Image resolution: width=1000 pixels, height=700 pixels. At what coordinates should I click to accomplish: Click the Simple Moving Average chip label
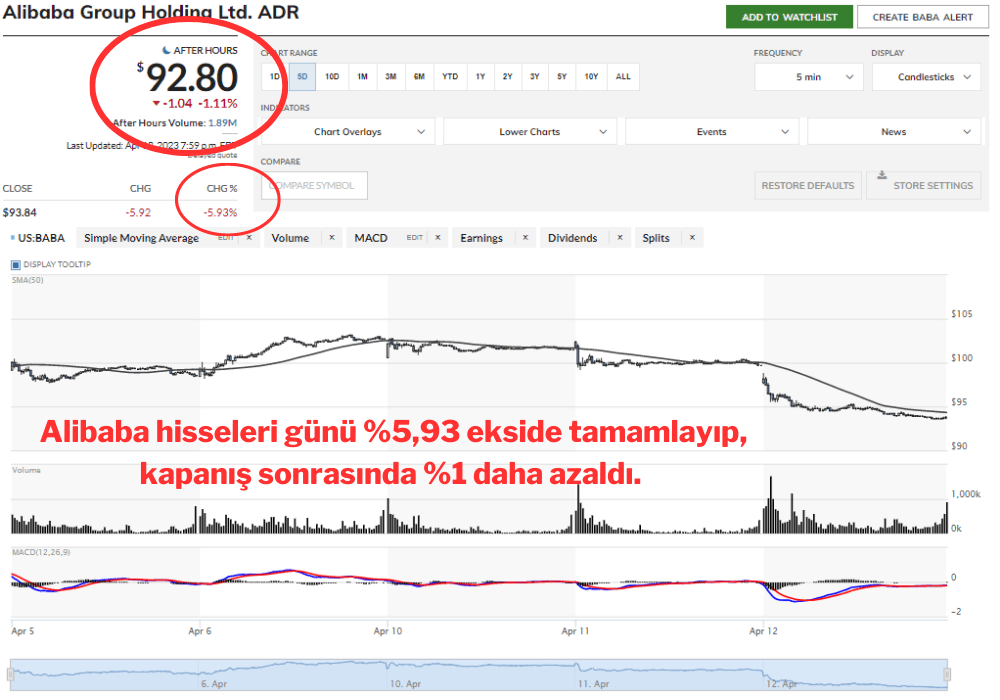(x=142, y=238)
